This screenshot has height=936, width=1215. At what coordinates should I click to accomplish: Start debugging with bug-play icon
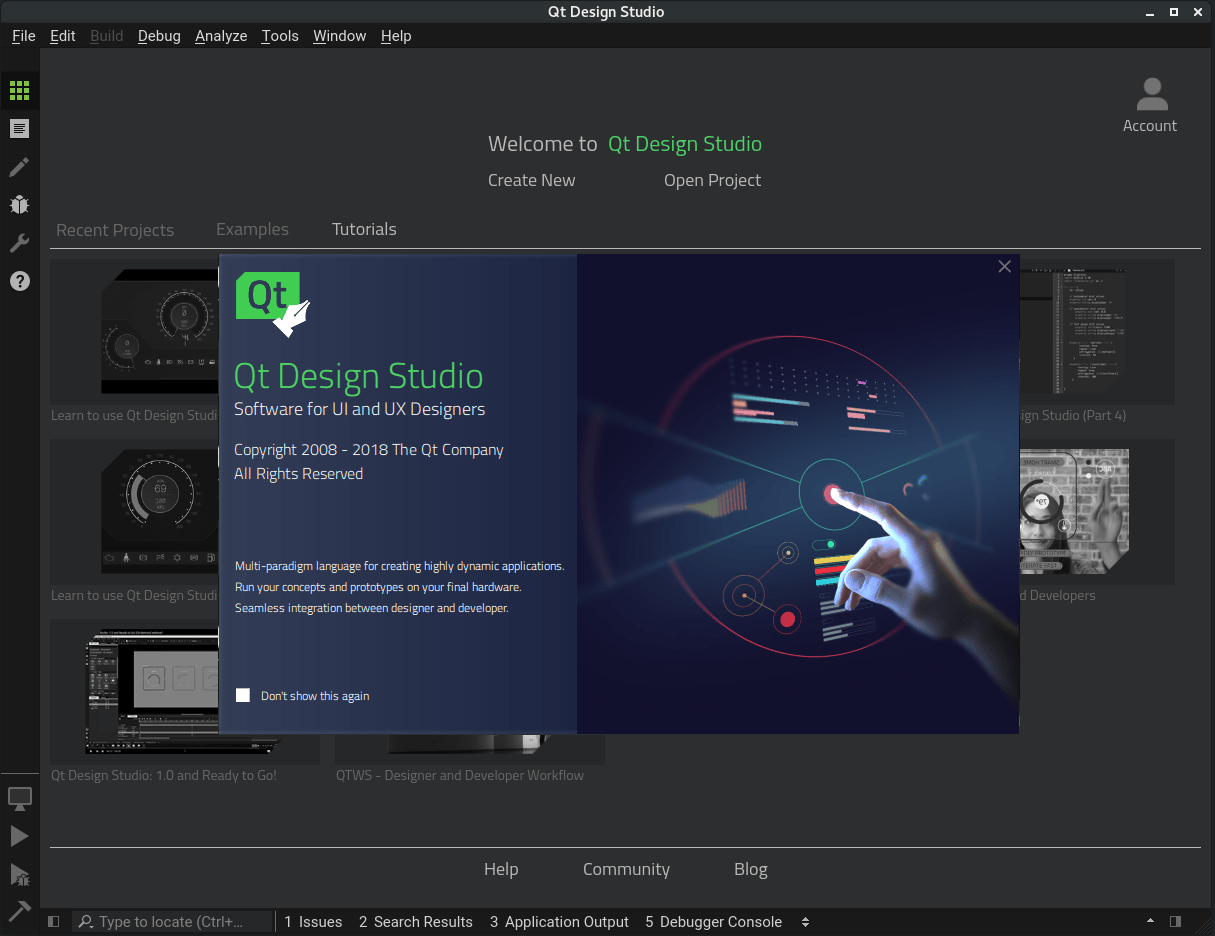19,875
